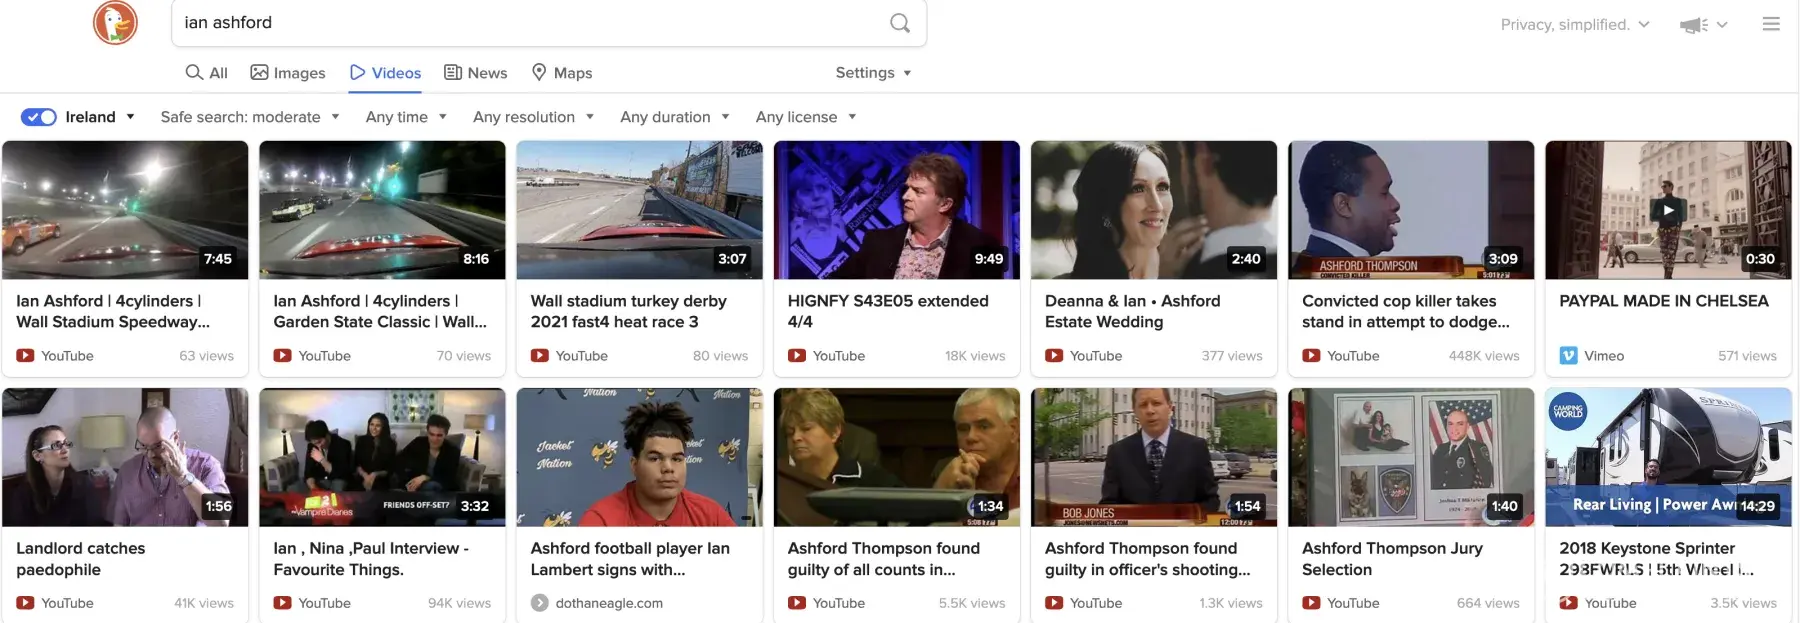The width and height of the screenshot is (1800, 623).
Task: Select the Videos tab
Action: (385, 72)
